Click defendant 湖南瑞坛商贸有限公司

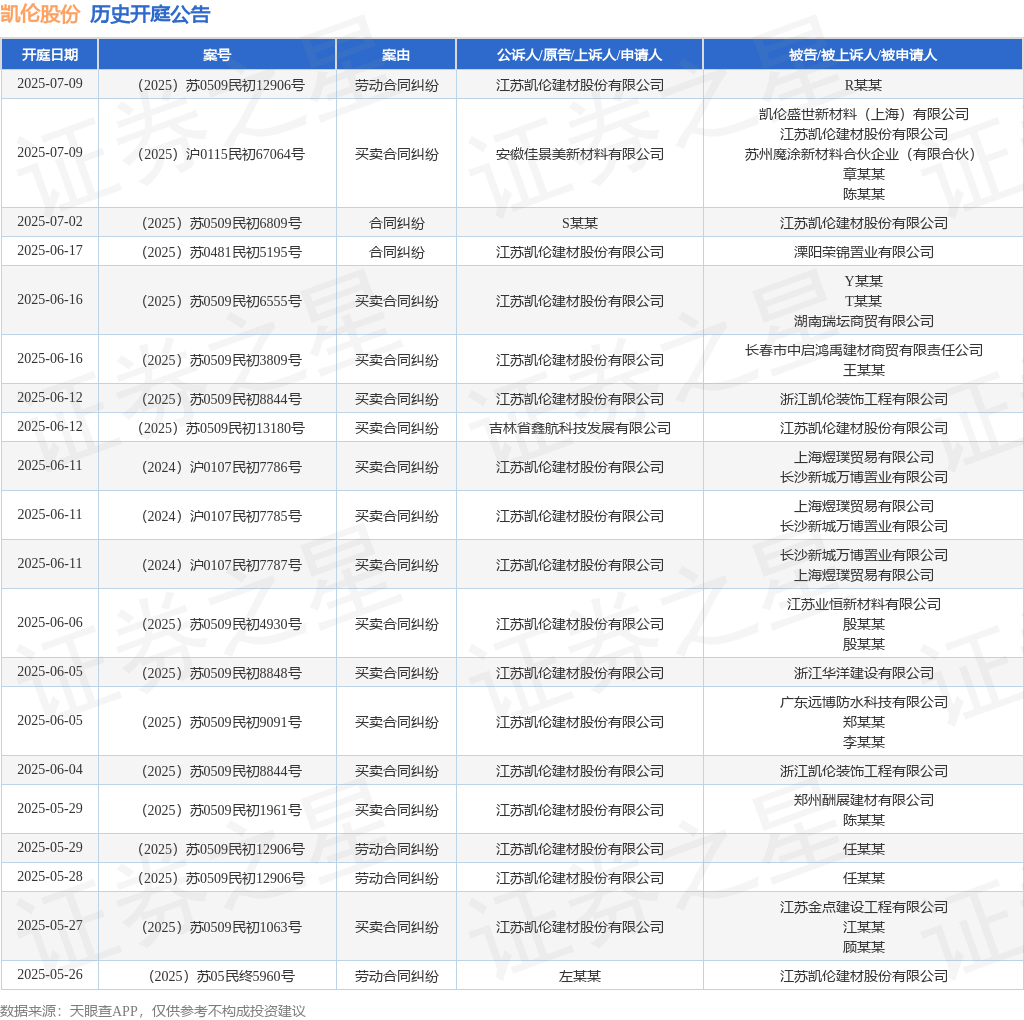pos(863,321)
